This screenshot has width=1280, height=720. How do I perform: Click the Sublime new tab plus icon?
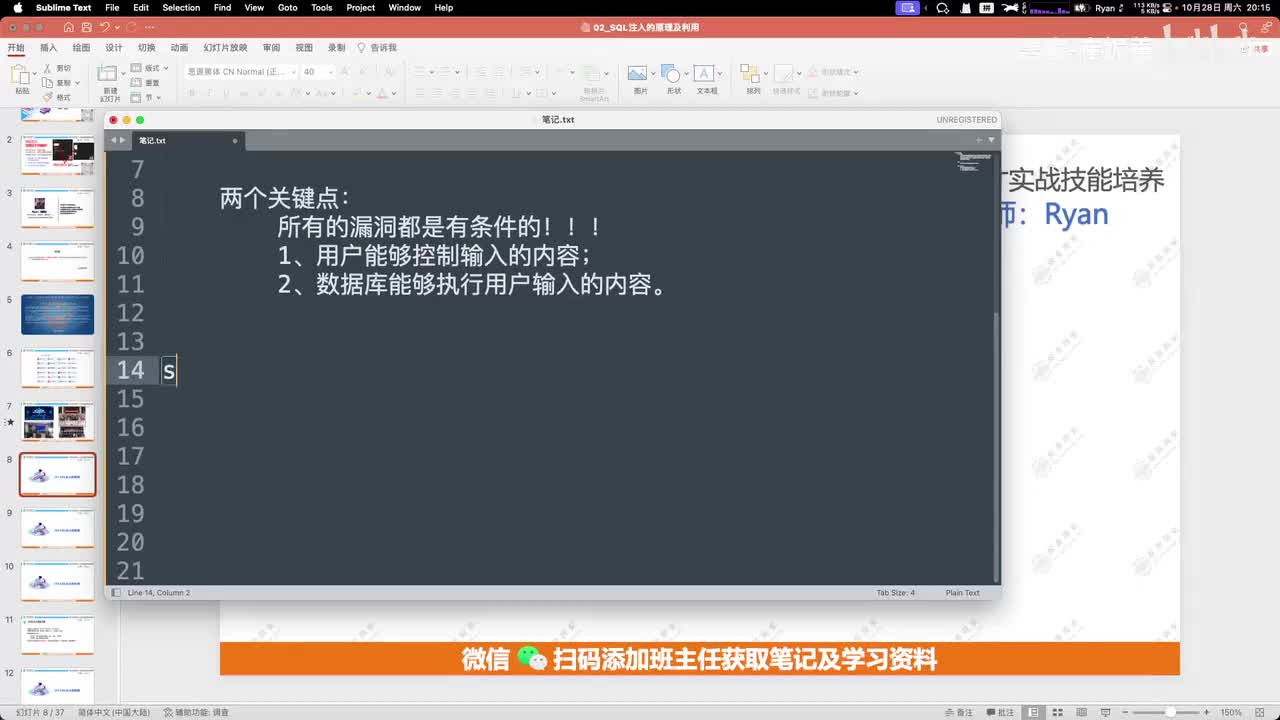coord(979,140)
